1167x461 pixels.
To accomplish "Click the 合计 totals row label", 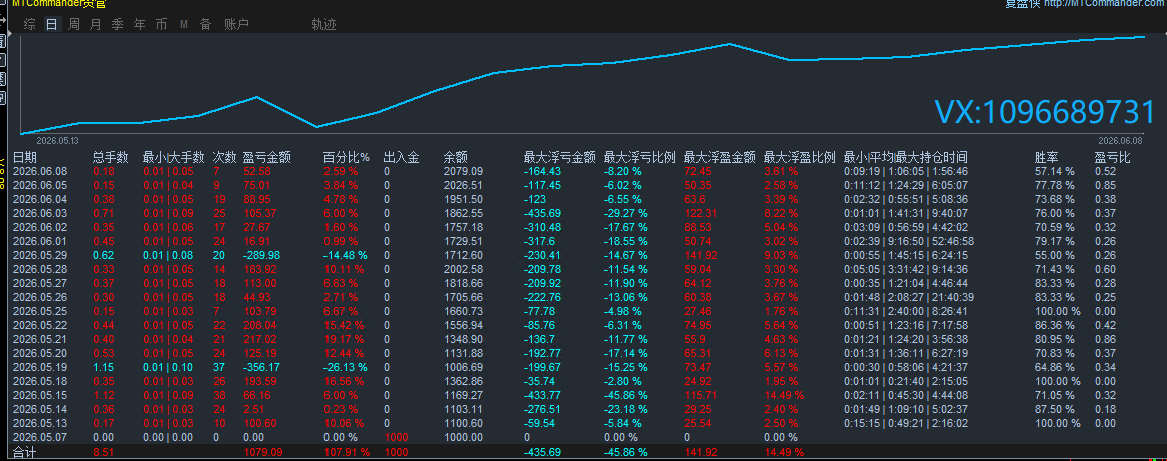I will pyautogui.click(x=25, y=452).
